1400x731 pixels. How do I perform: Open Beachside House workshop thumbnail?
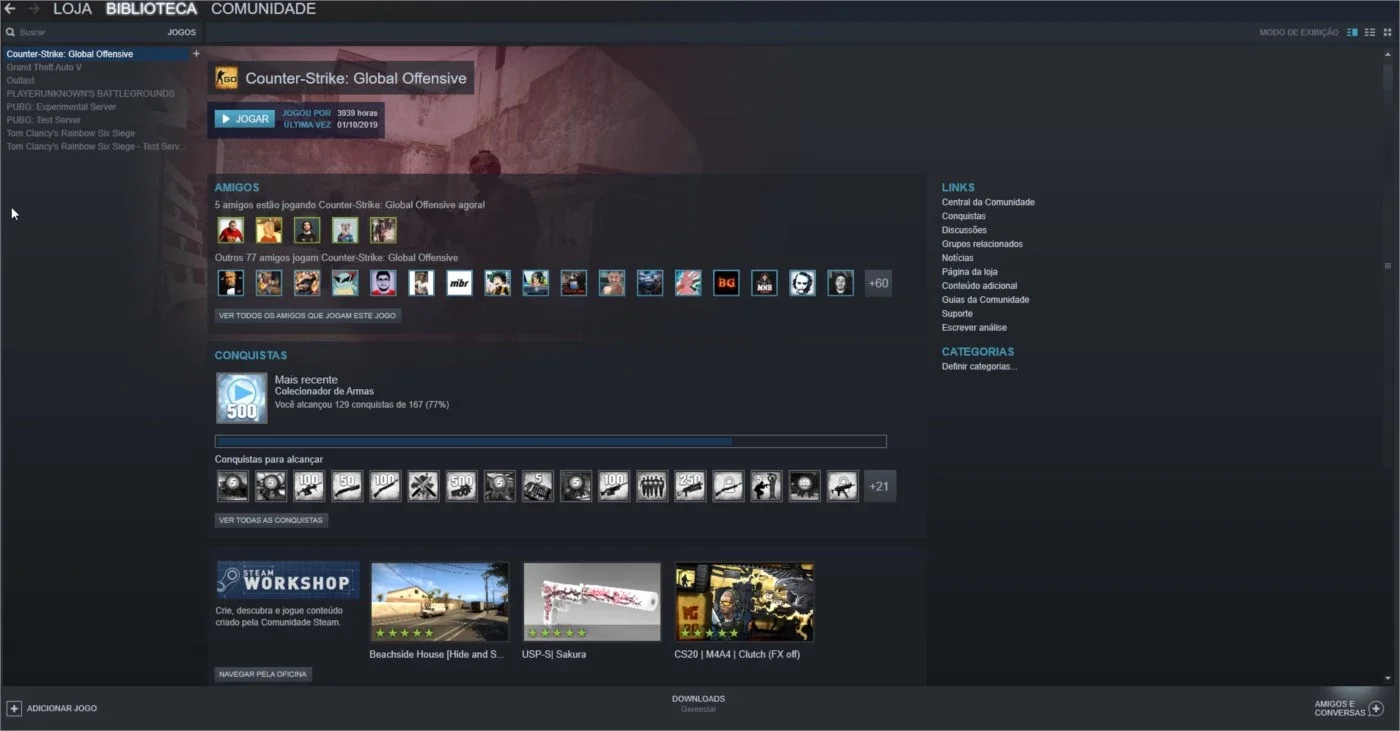[440, 602]
